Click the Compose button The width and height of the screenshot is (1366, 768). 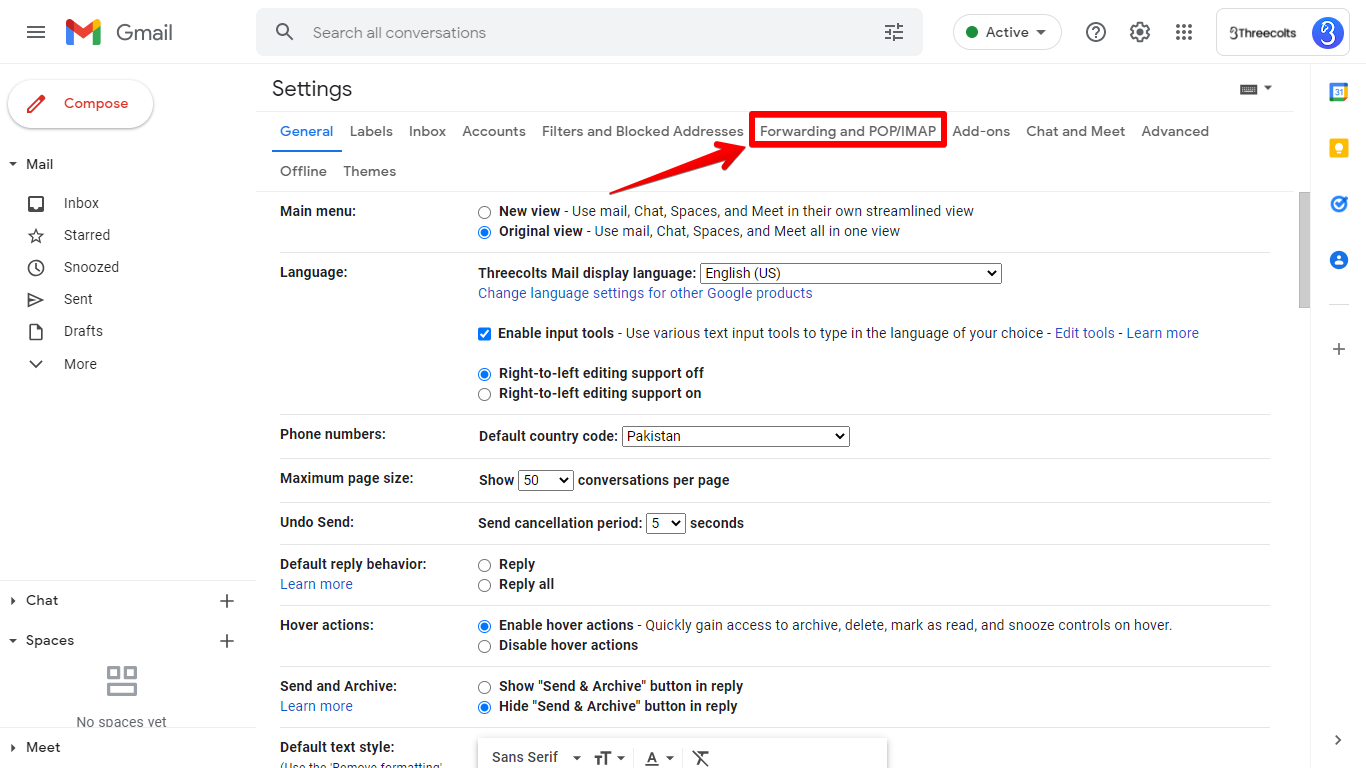[x=81, y=104]
